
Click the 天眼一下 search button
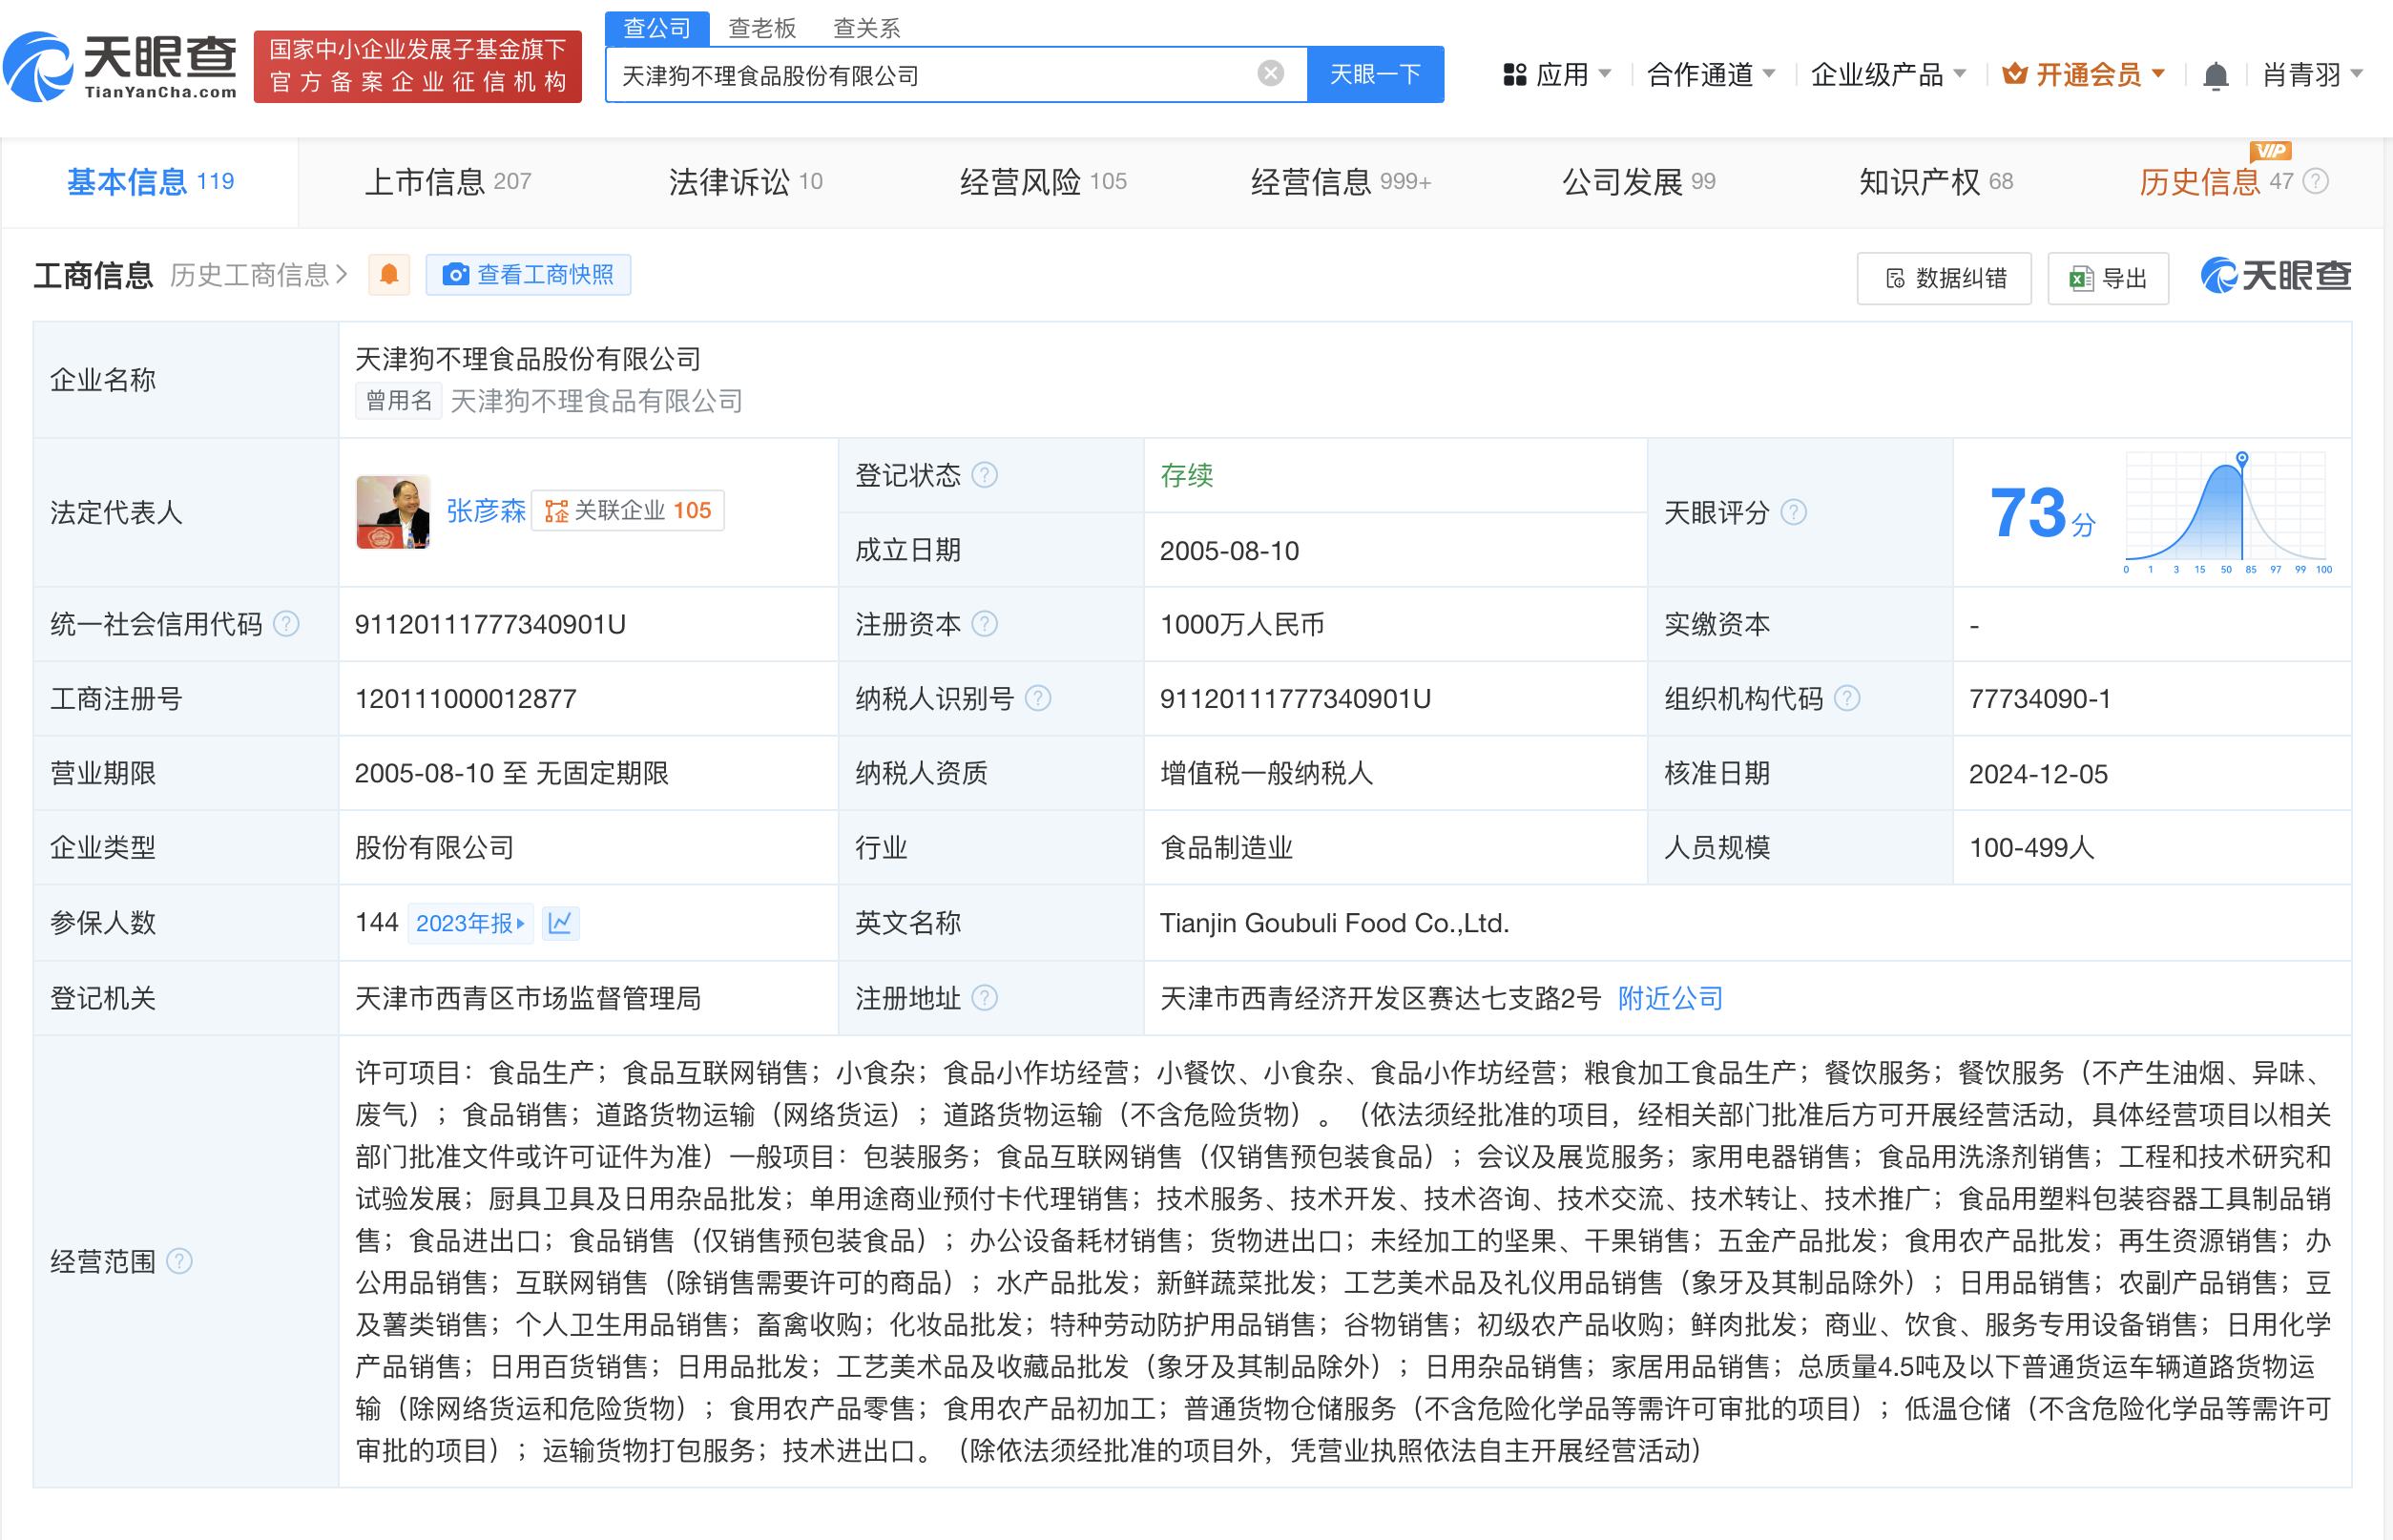click(x=1375, y=74)
